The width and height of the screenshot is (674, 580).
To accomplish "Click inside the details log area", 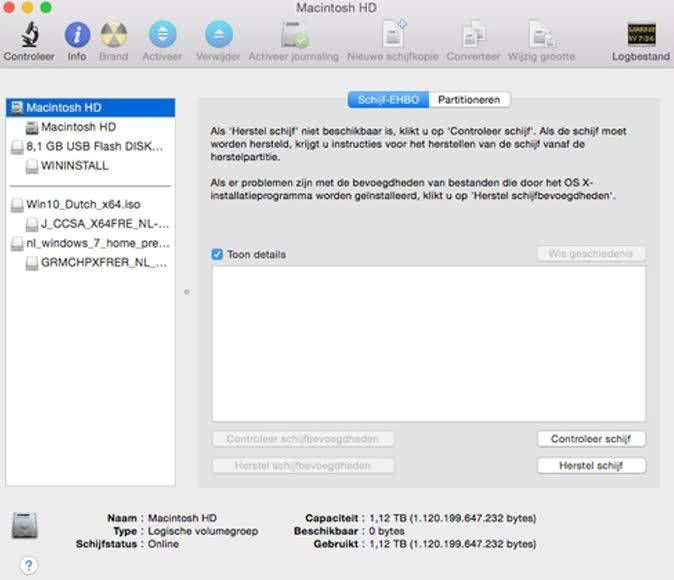I will click(429, 344).
